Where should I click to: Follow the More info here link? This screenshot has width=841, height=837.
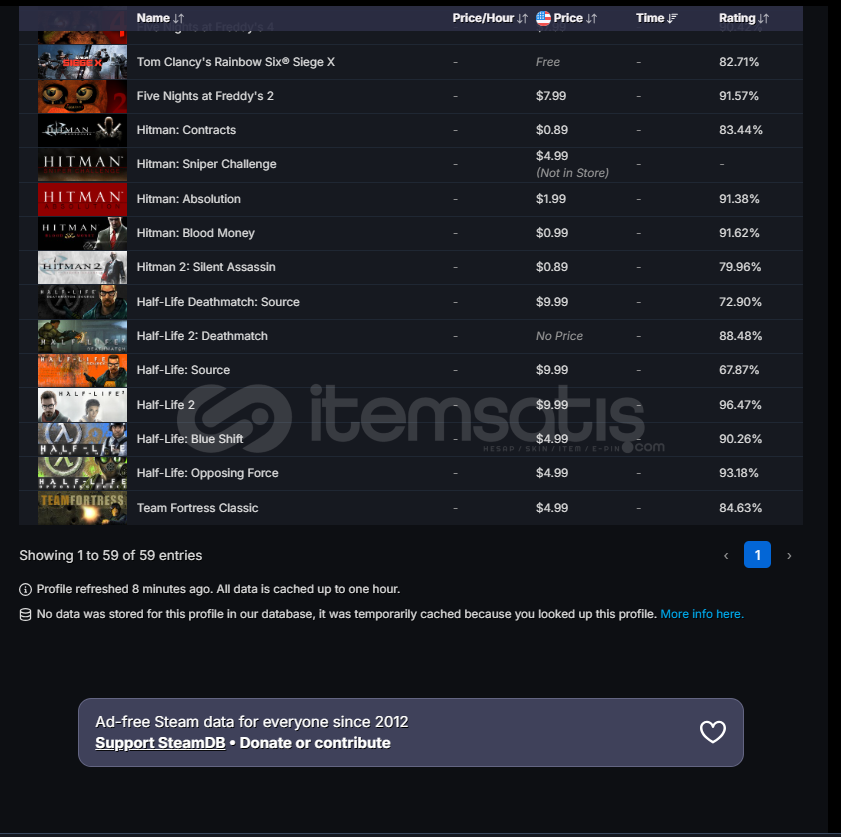click(702, 614)
